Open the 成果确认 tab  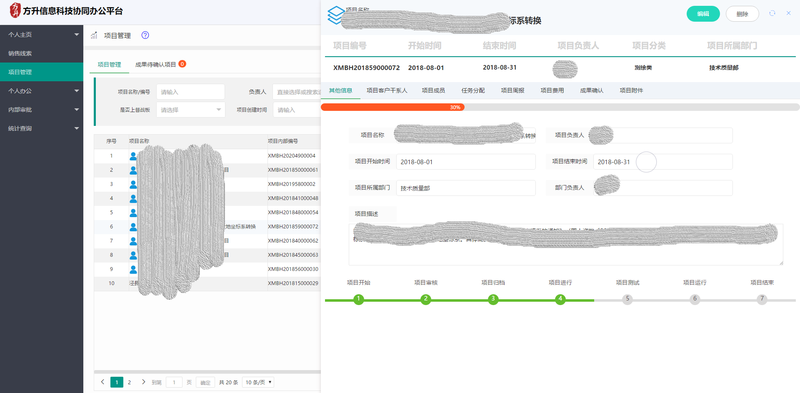click(x=592, y=90)
